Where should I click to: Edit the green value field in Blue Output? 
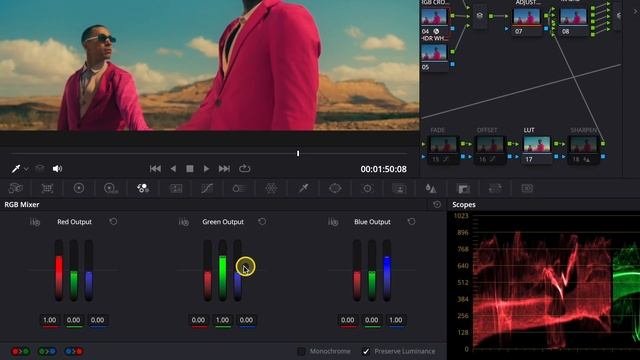click(371, 320)
